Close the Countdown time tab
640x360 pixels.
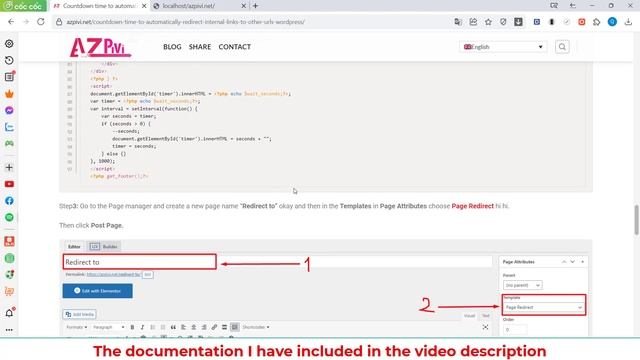pos(144,6)
